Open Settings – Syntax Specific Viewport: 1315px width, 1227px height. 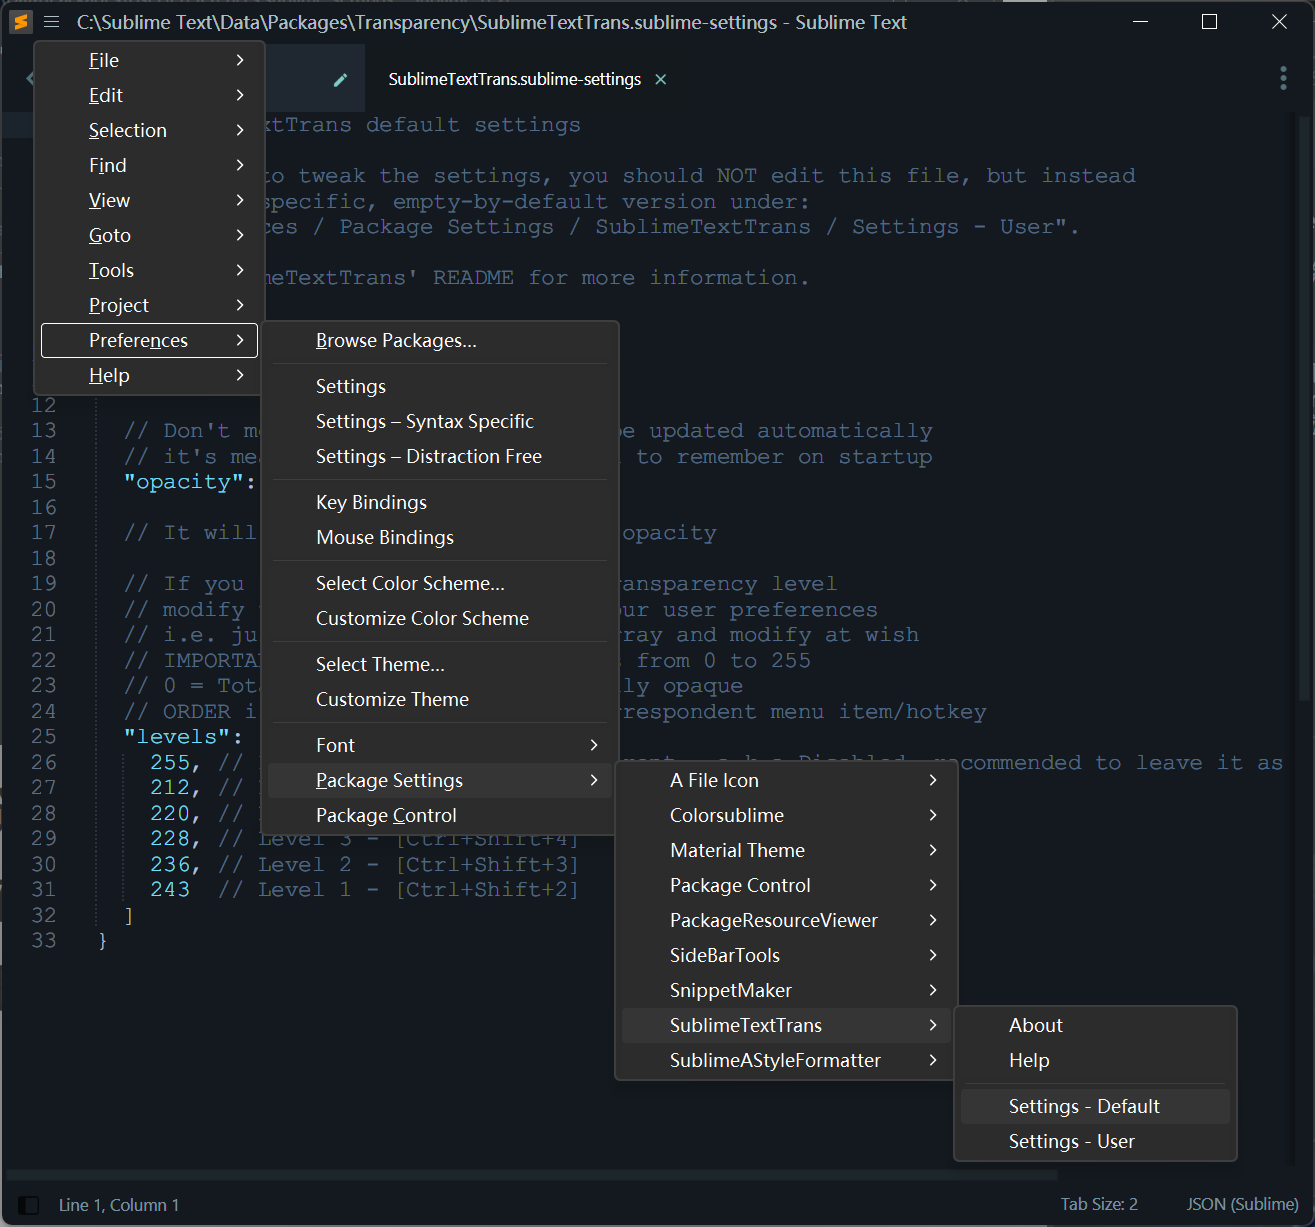tap(440, 421)
